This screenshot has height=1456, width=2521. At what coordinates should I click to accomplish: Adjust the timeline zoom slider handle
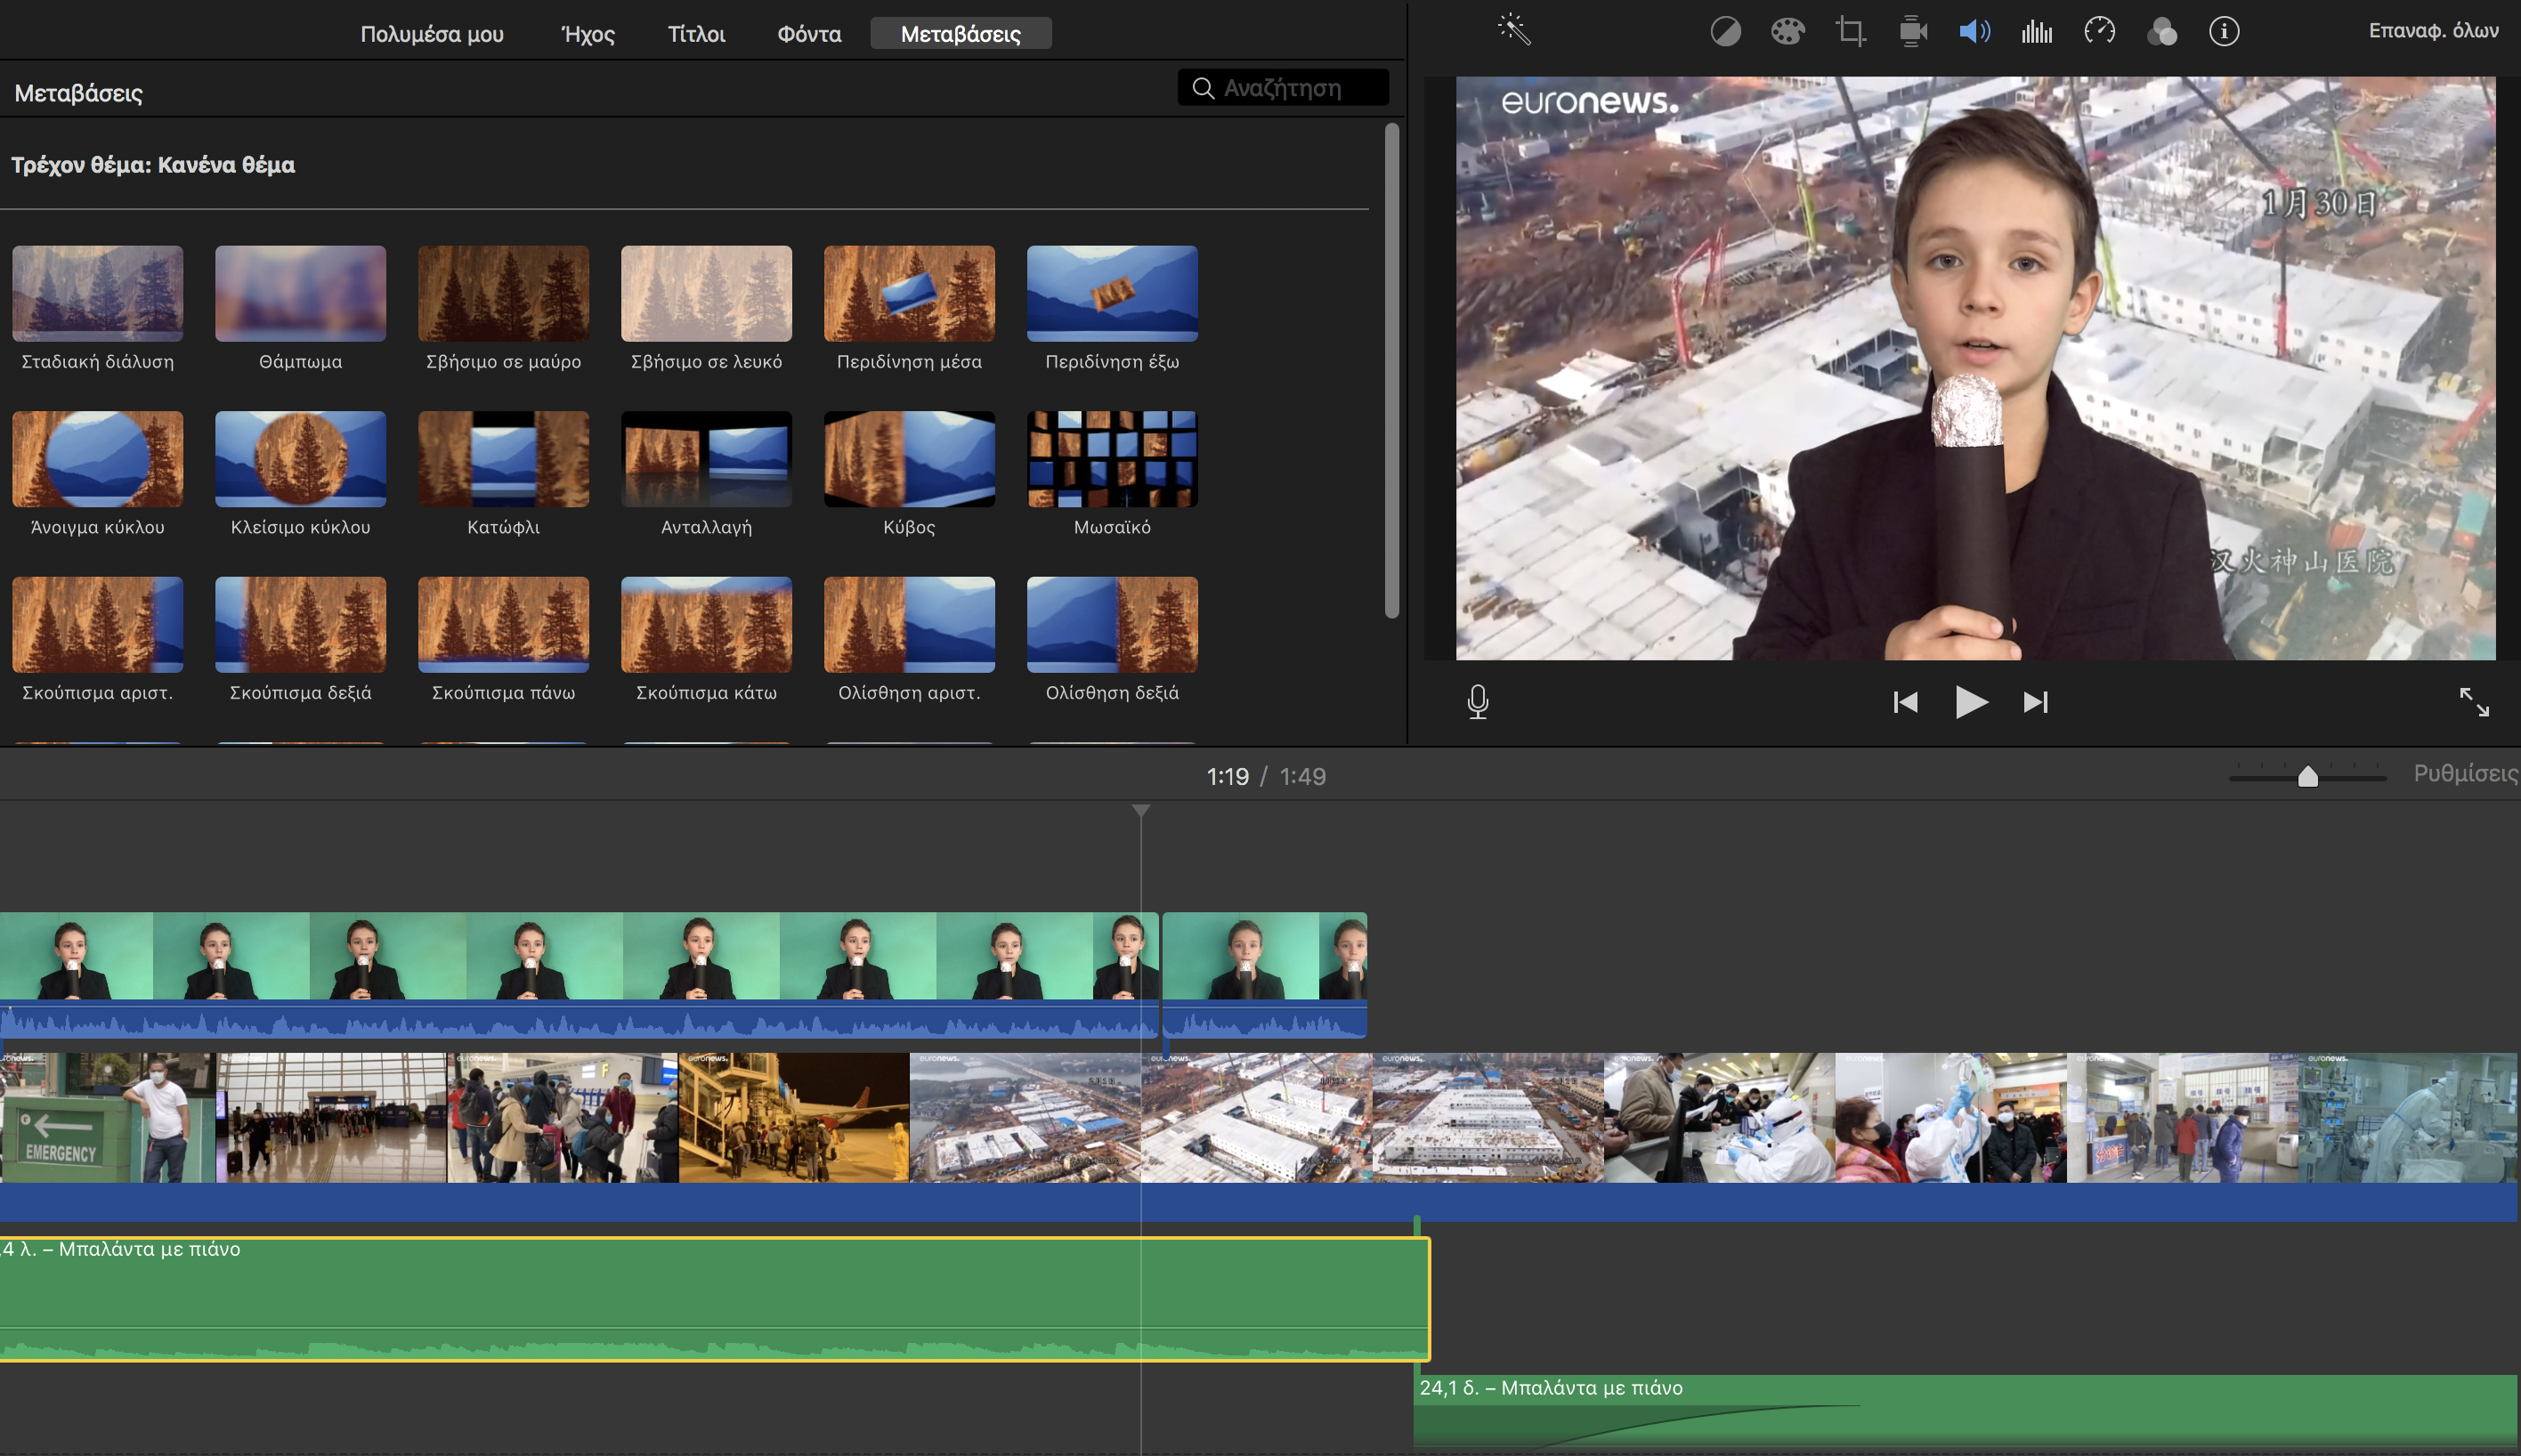(2307, 777)
